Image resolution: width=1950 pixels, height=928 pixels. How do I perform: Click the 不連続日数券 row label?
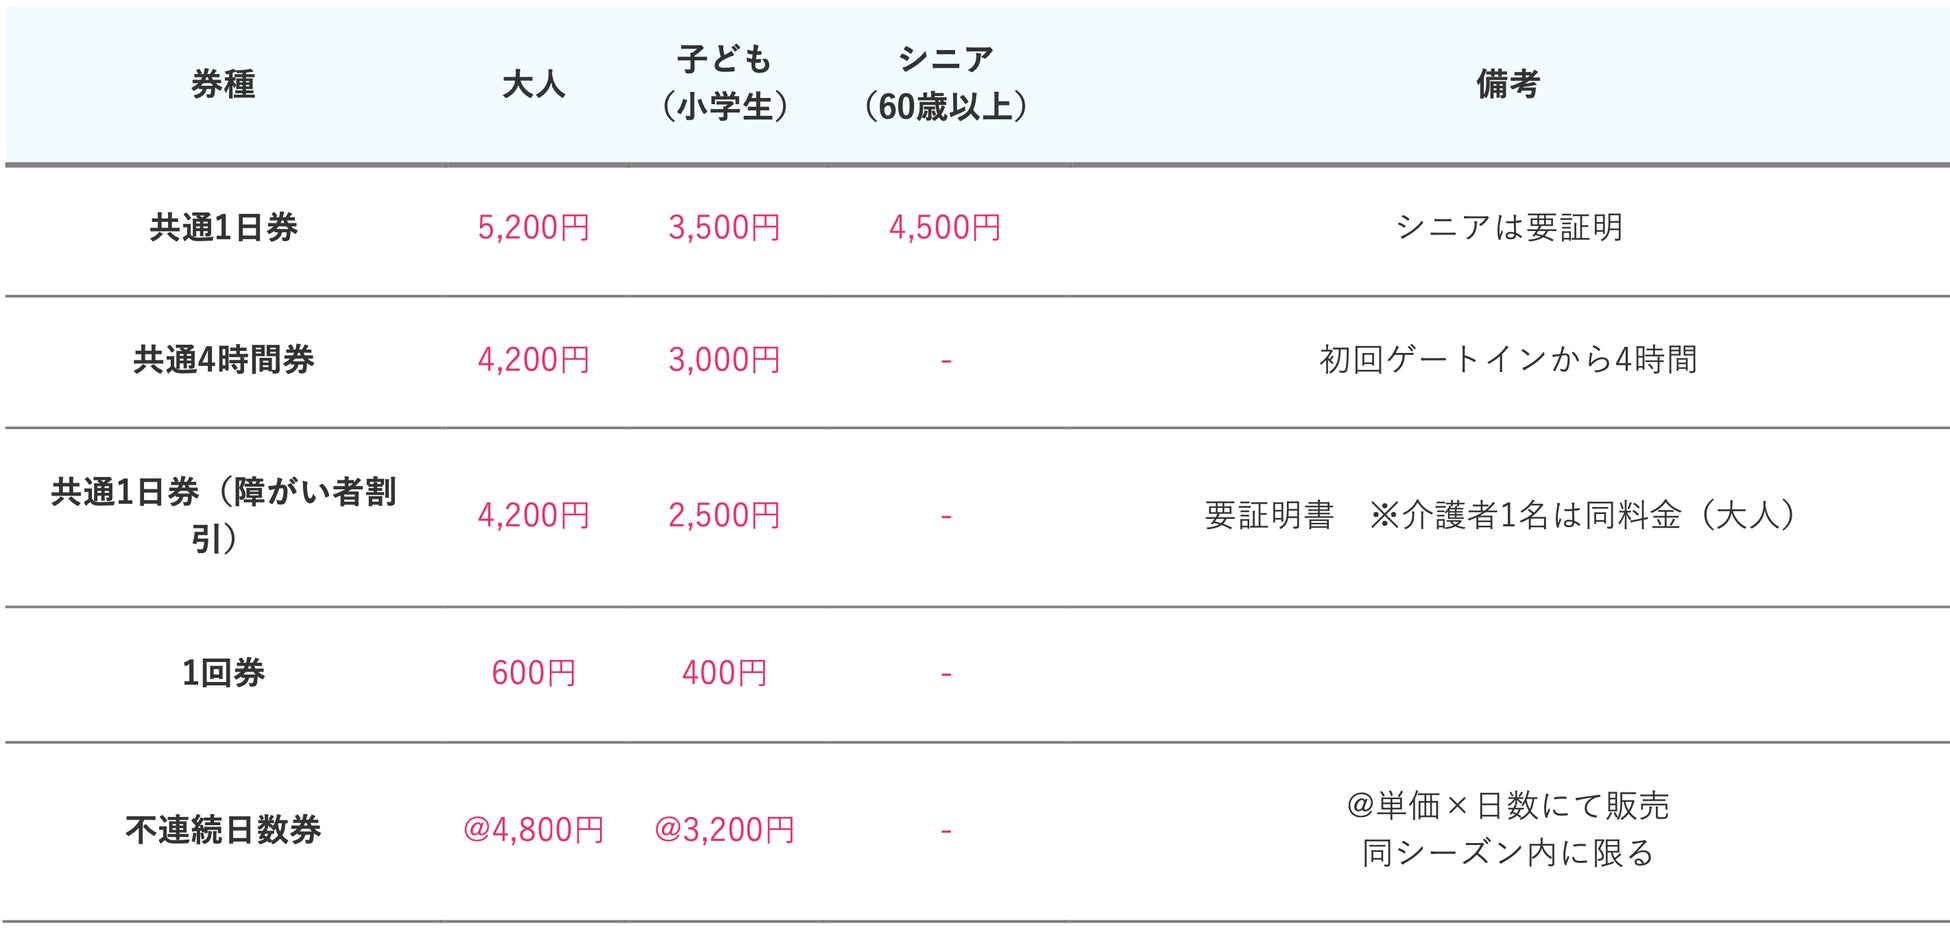click(223, 830)
